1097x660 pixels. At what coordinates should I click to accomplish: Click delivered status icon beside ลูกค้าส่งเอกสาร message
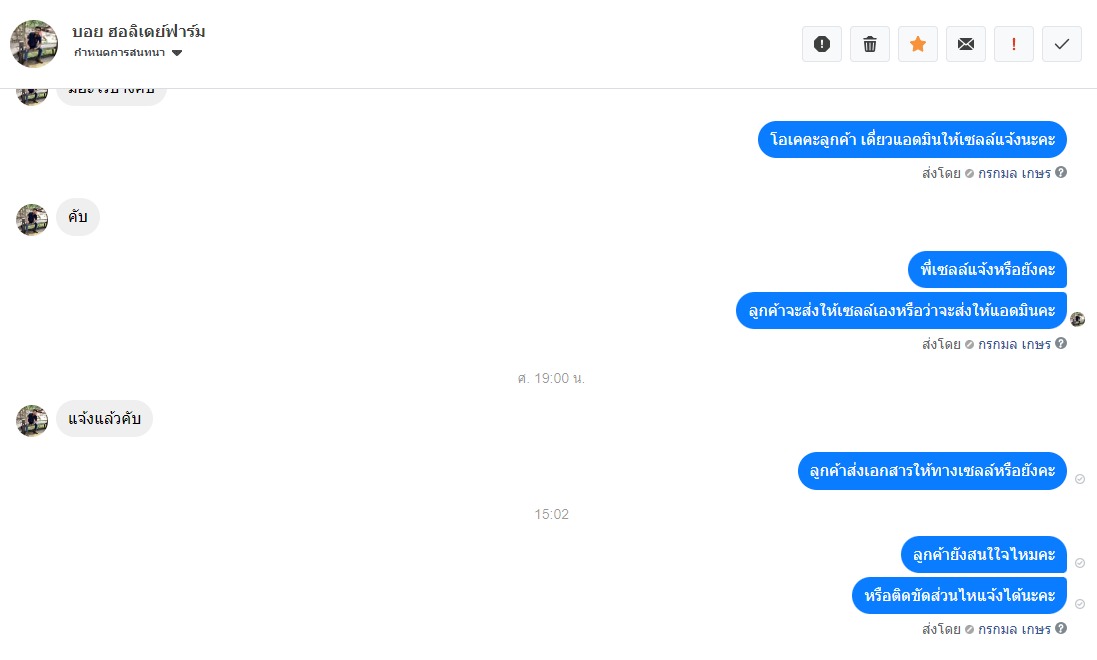(1080, 479)
